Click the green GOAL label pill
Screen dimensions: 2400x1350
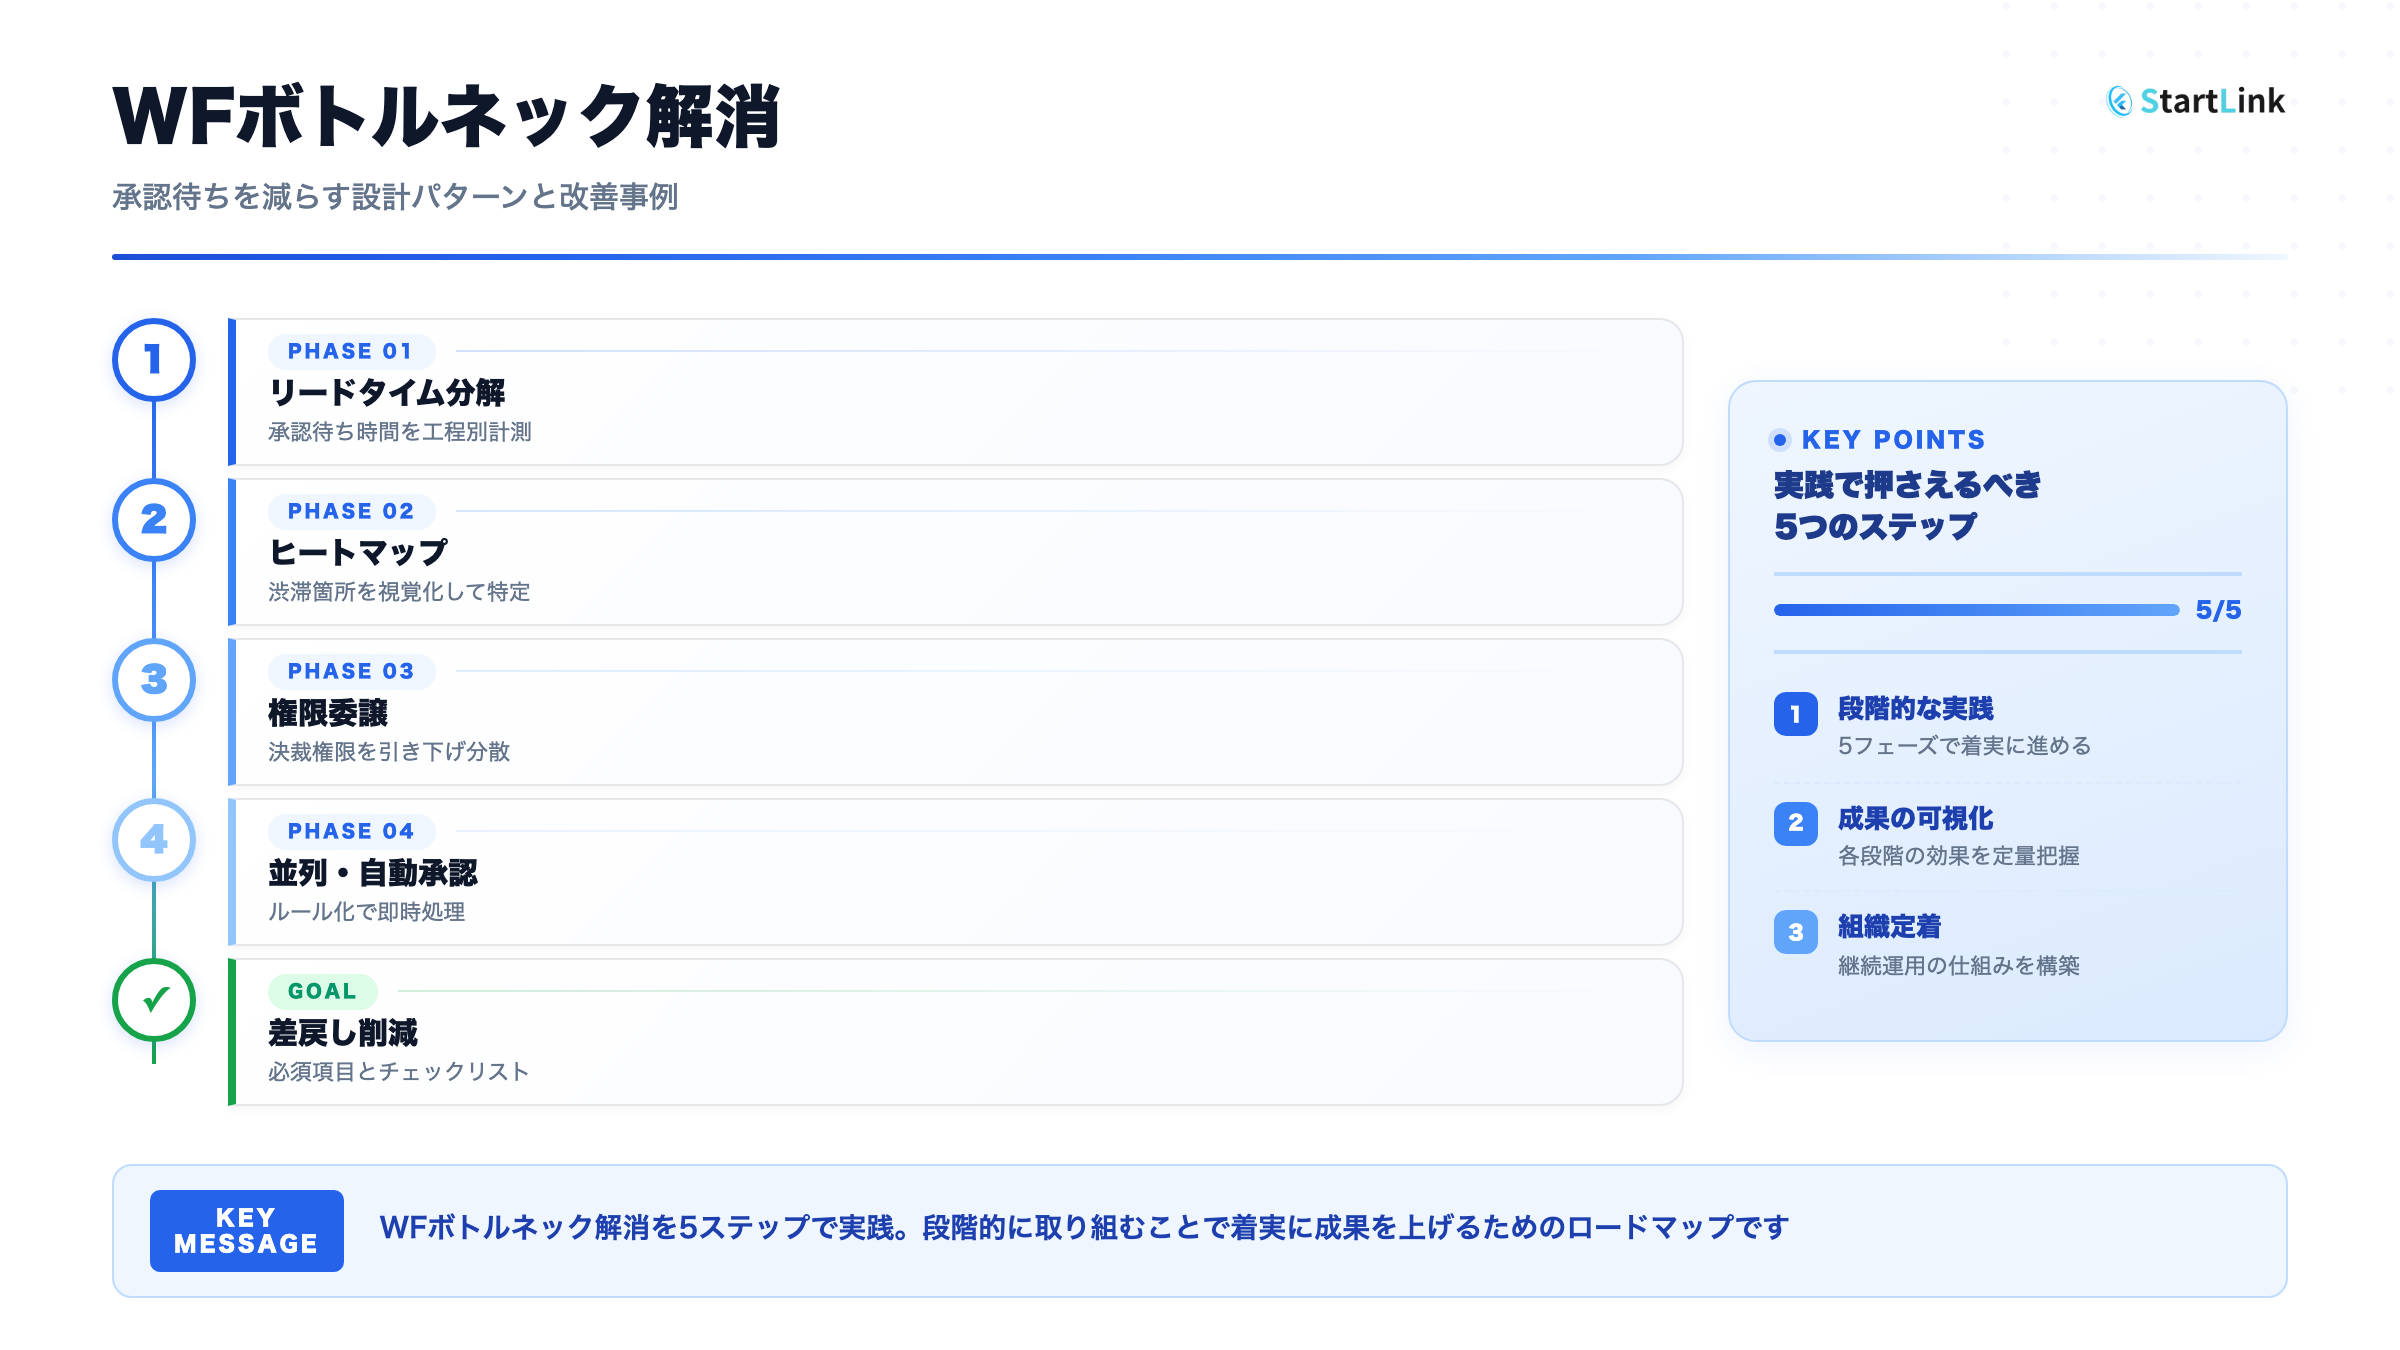(x=322, y=991)
